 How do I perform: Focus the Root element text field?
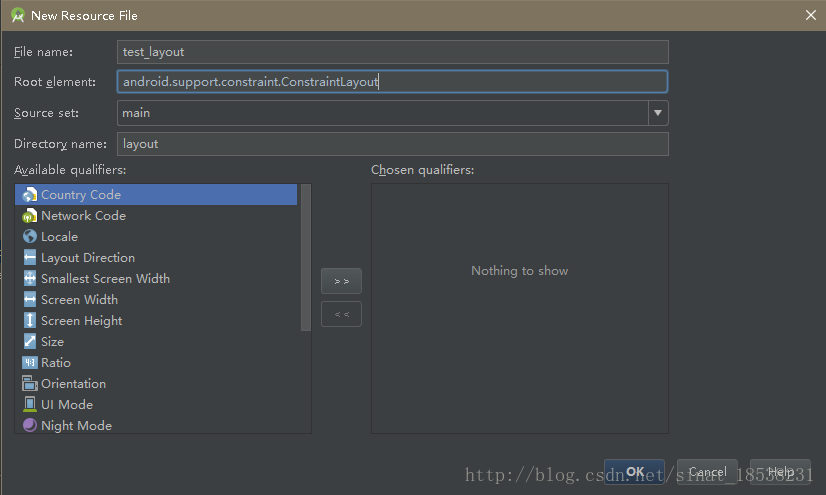[x=392, y=82]
